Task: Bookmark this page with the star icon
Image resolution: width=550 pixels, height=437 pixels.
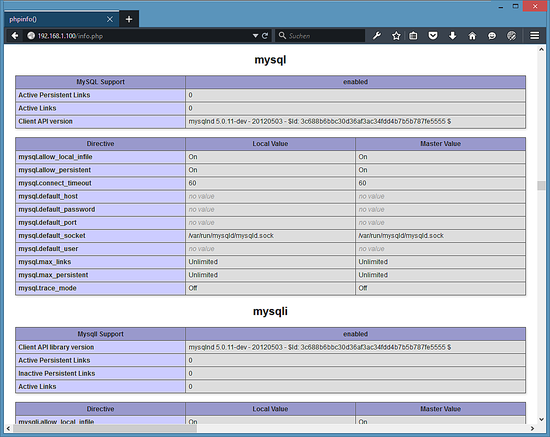Action: click(396, 35)
